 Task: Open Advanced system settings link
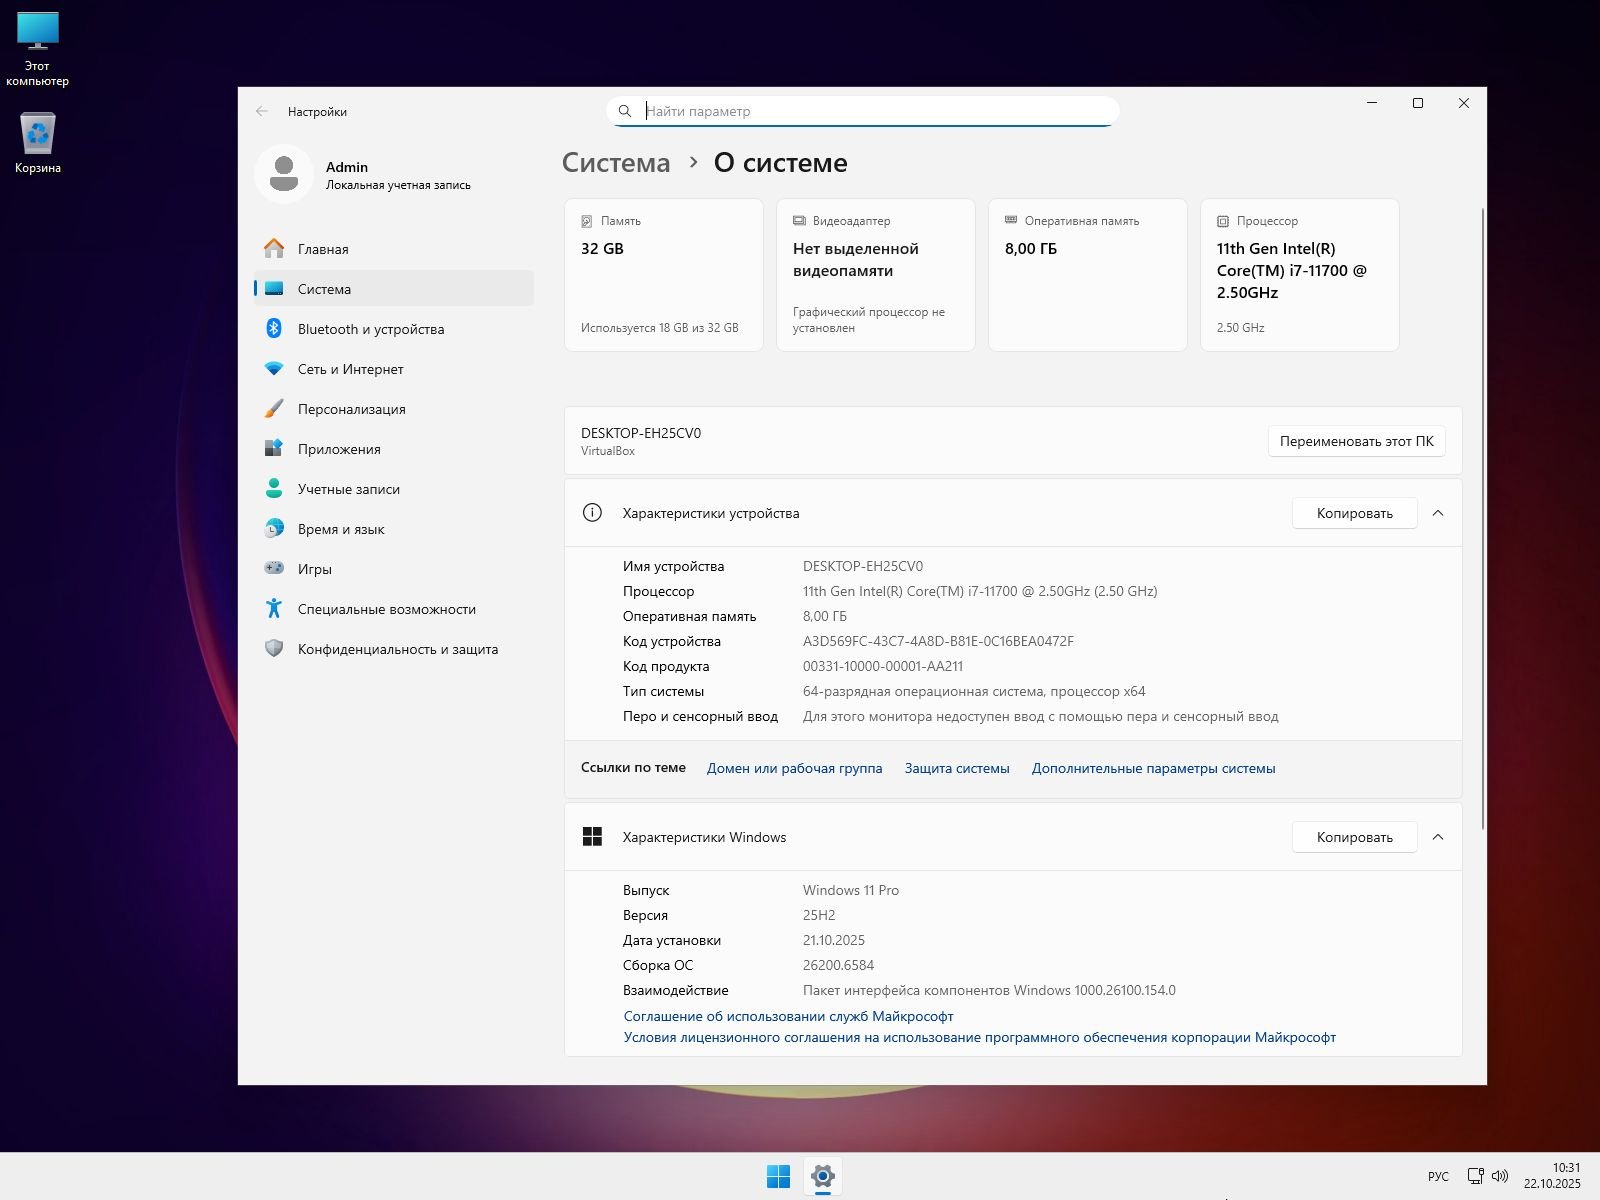coord(1153,769)
